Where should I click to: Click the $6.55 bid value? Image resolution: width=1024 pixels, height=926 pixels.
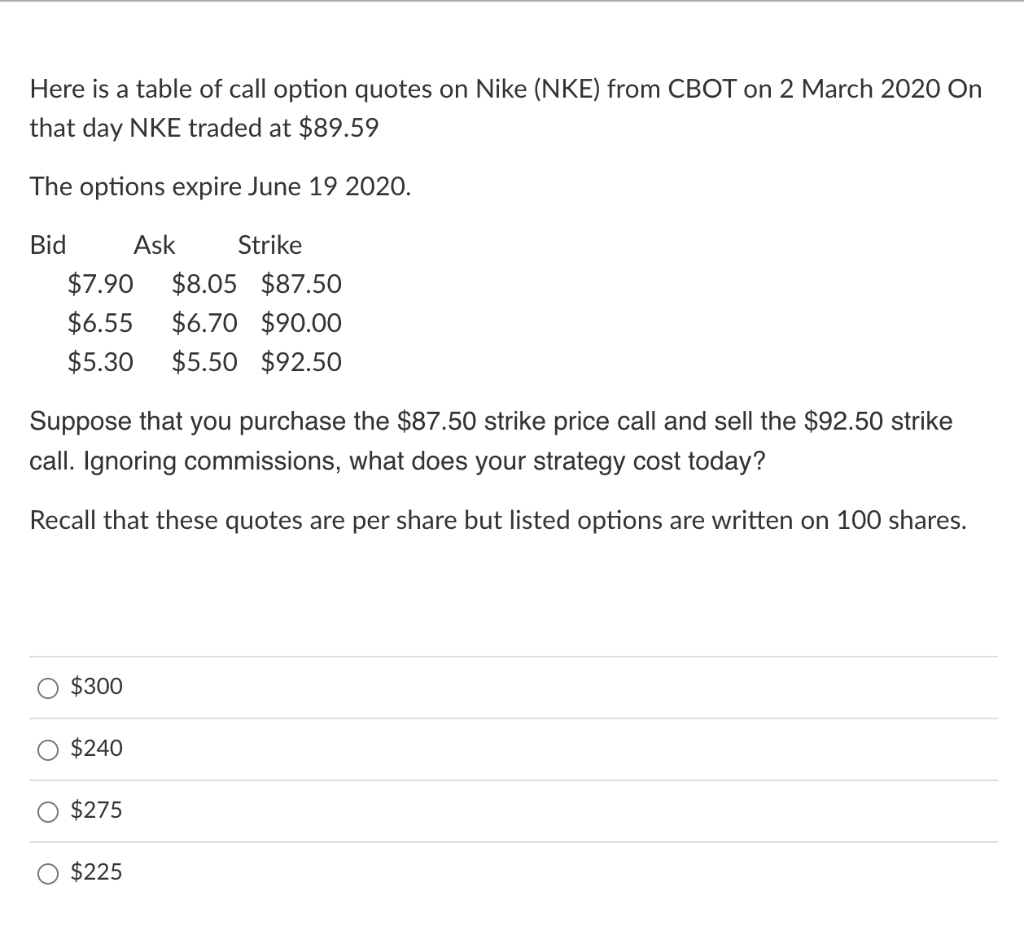click(x=101, y=323)
